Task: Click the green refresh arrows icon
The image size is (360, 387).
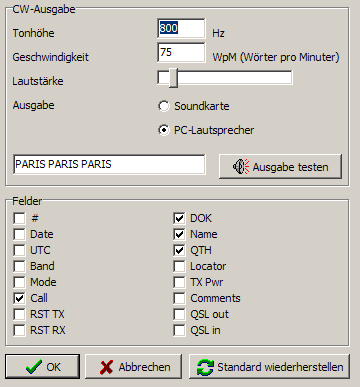Action: point(205,367)
